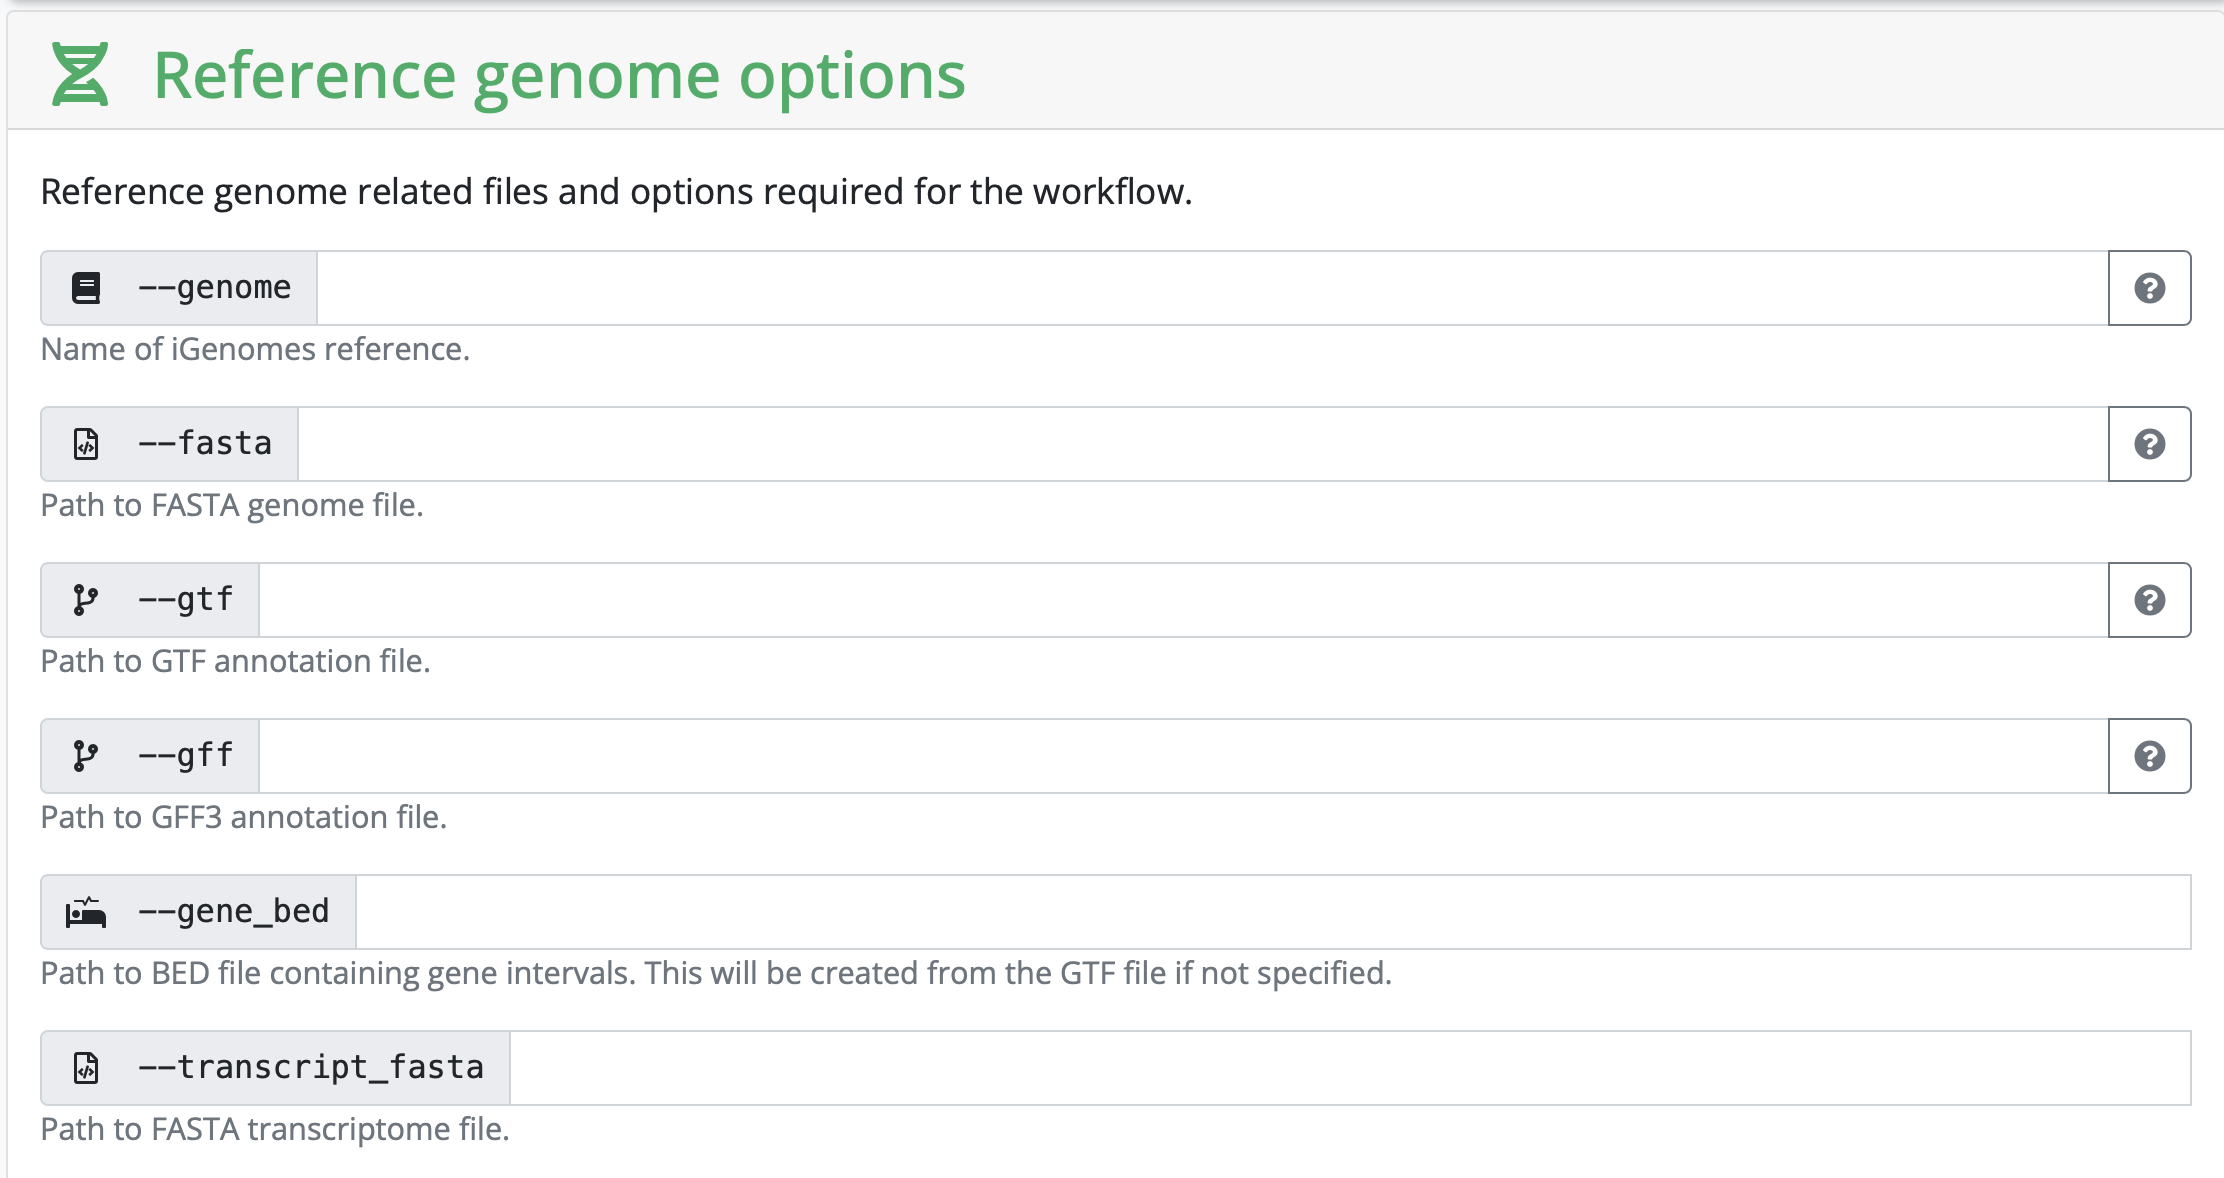Click the file-code icon beside --fasta

pyautogui.click(x=86, y=444)
